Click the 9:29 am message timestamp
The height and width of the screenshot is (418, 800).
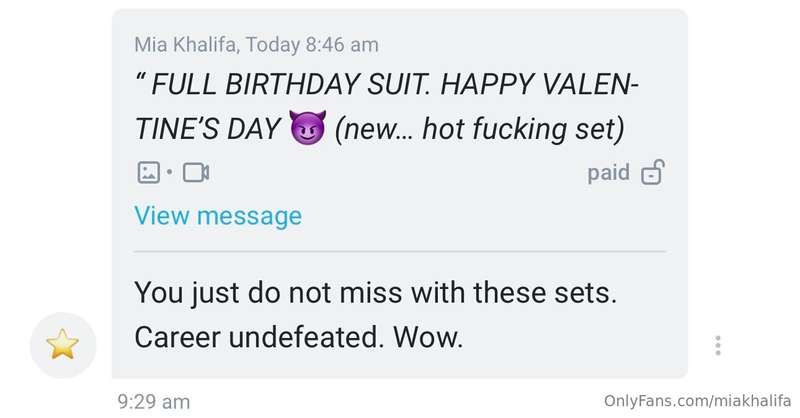point(154,402)
